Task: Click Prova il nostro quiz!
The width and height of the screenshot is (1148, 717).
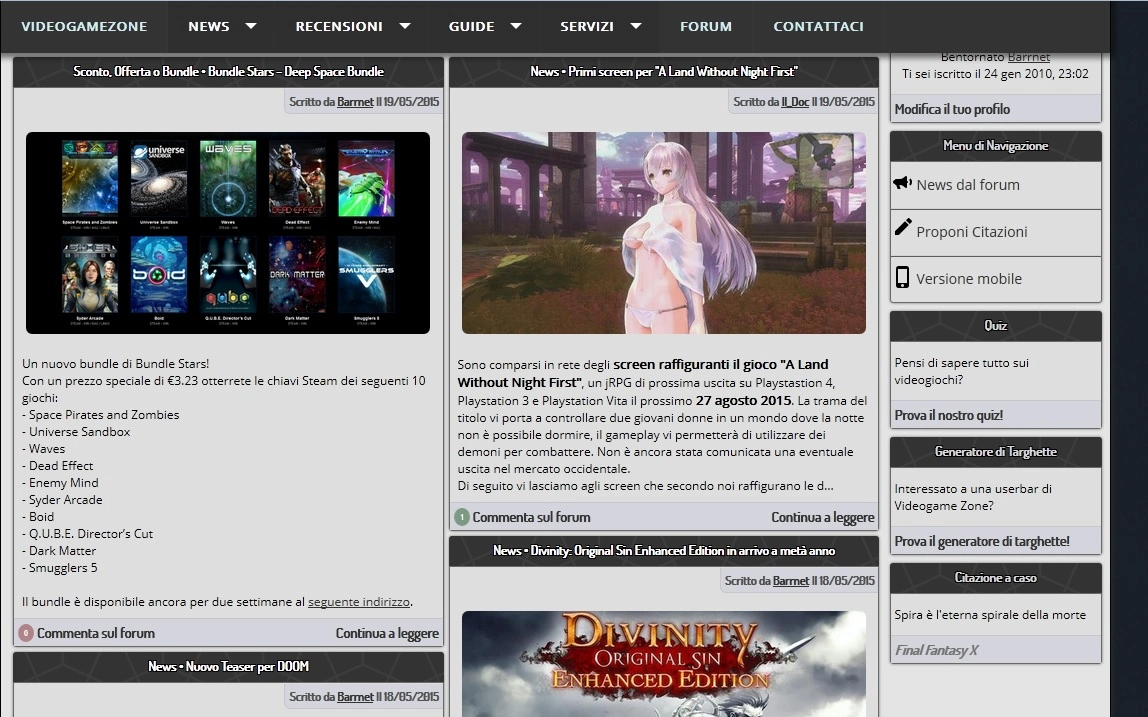Action: point(949,415)
